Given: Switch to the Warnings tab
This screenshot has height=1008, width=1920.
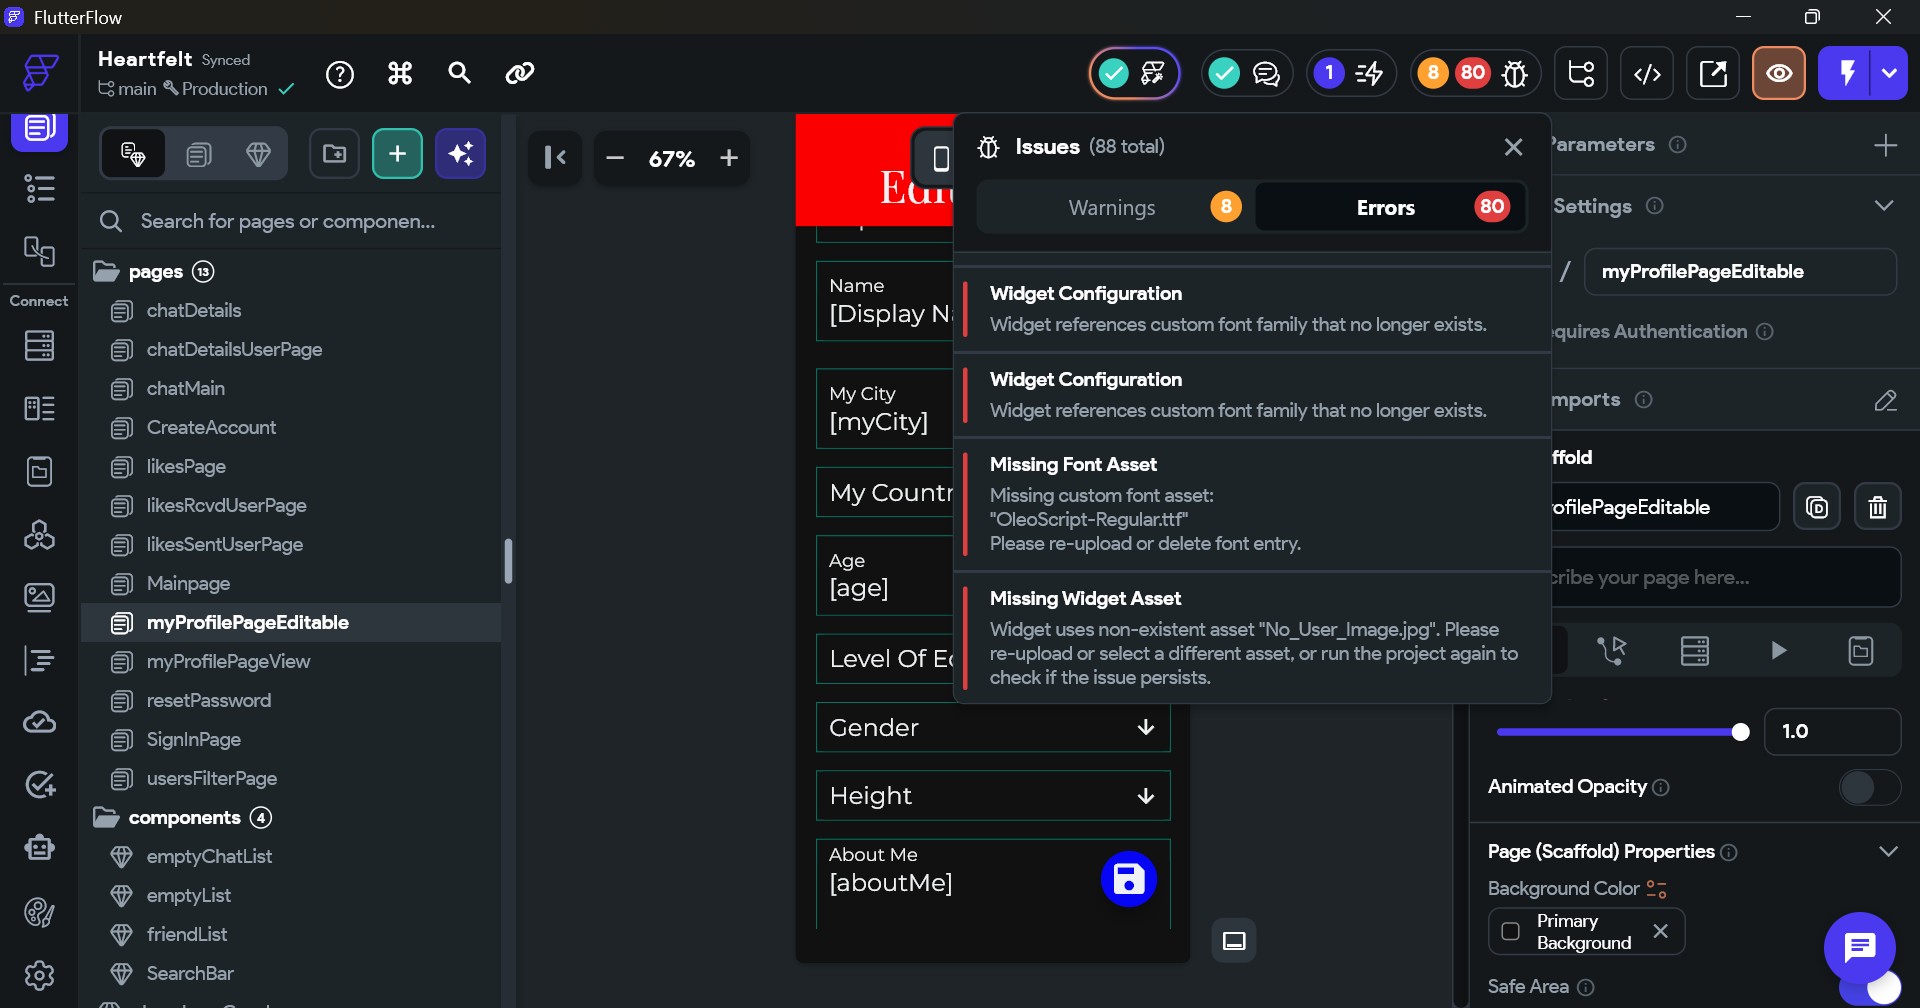Looking at the screenshot, I should [x=1112, y=208].
